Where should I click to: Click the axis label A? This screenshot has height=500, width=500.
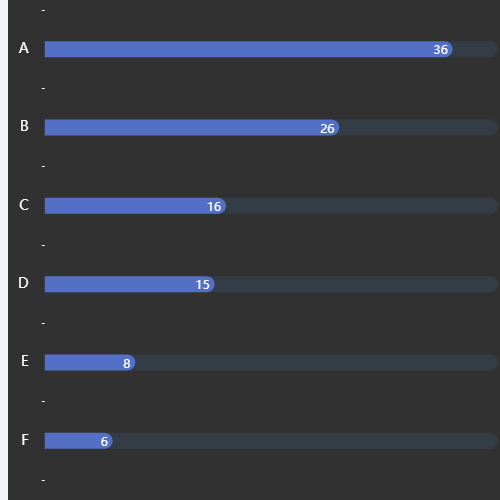point(24,48)
